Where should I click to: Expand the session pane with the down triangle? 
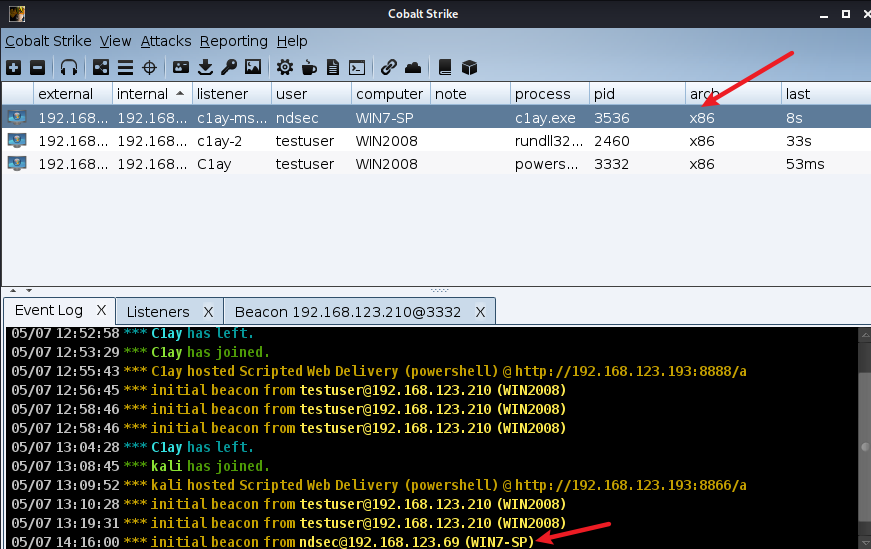29,290
